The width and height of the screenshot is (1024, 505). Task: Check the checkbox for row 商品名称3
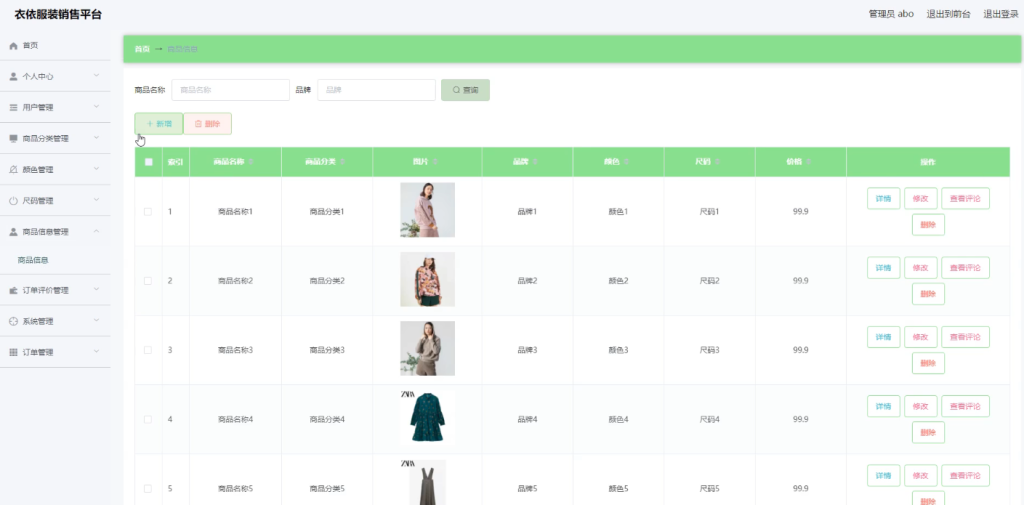(x=148, y=350)
